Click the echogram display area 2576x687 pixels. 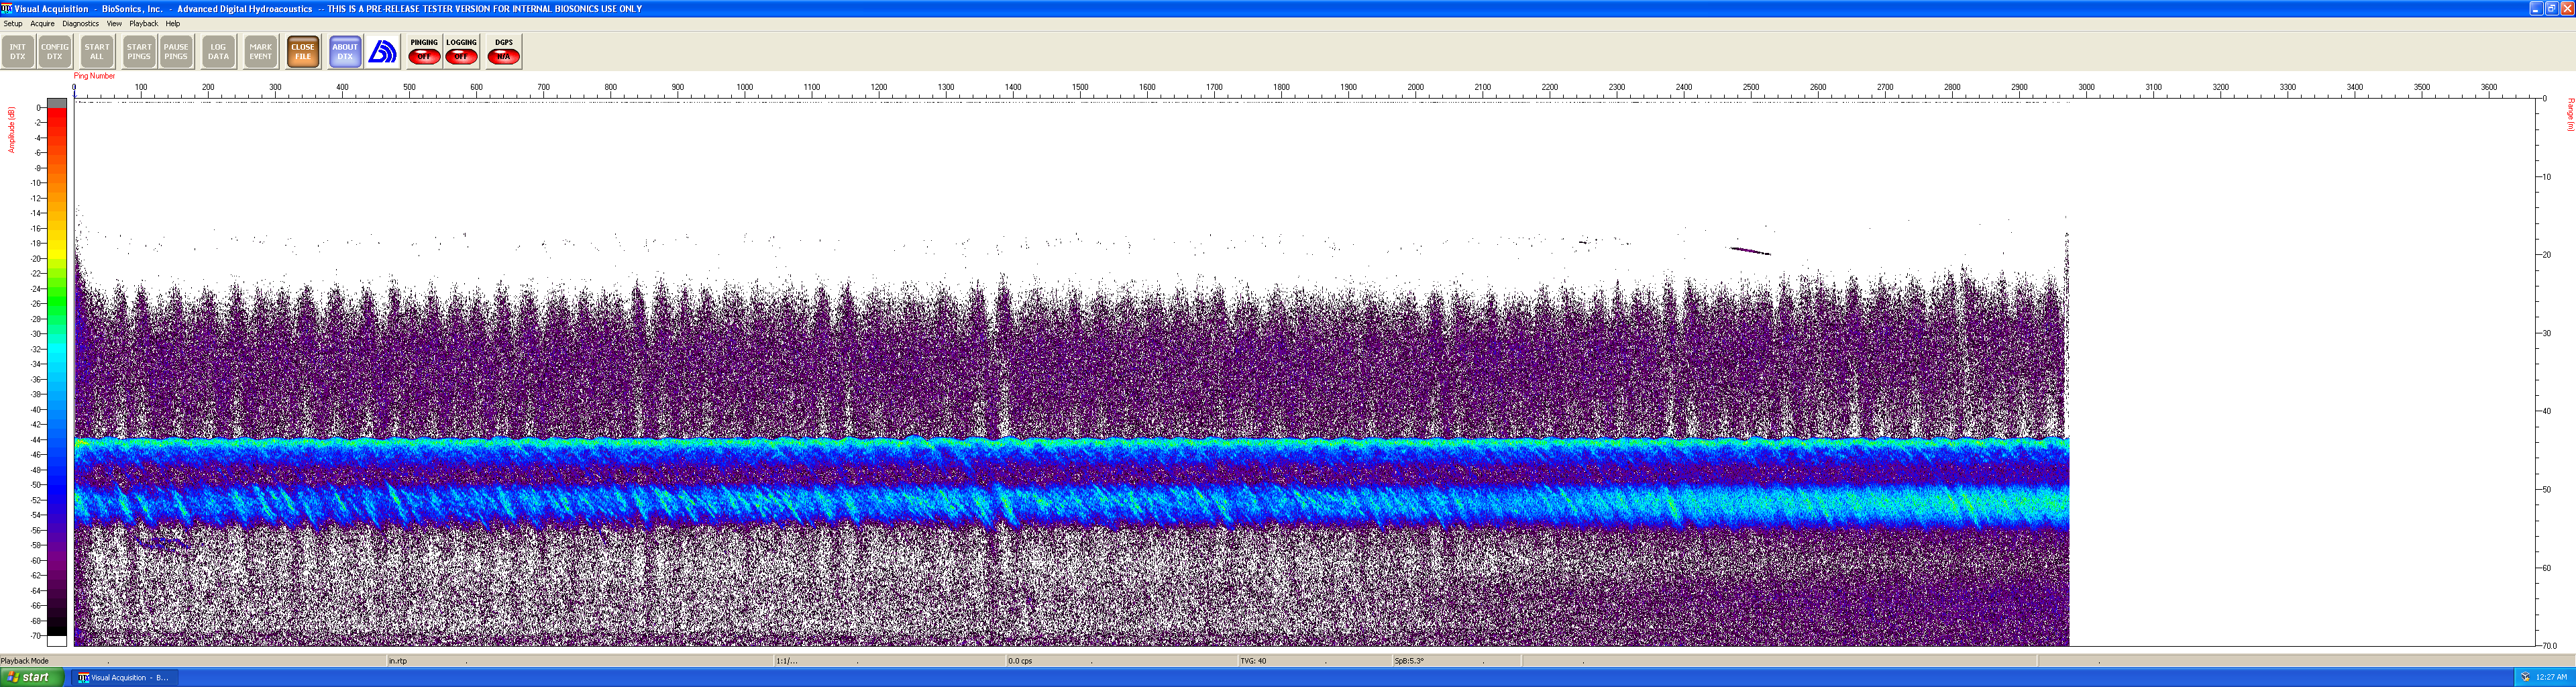[1304, 372]
